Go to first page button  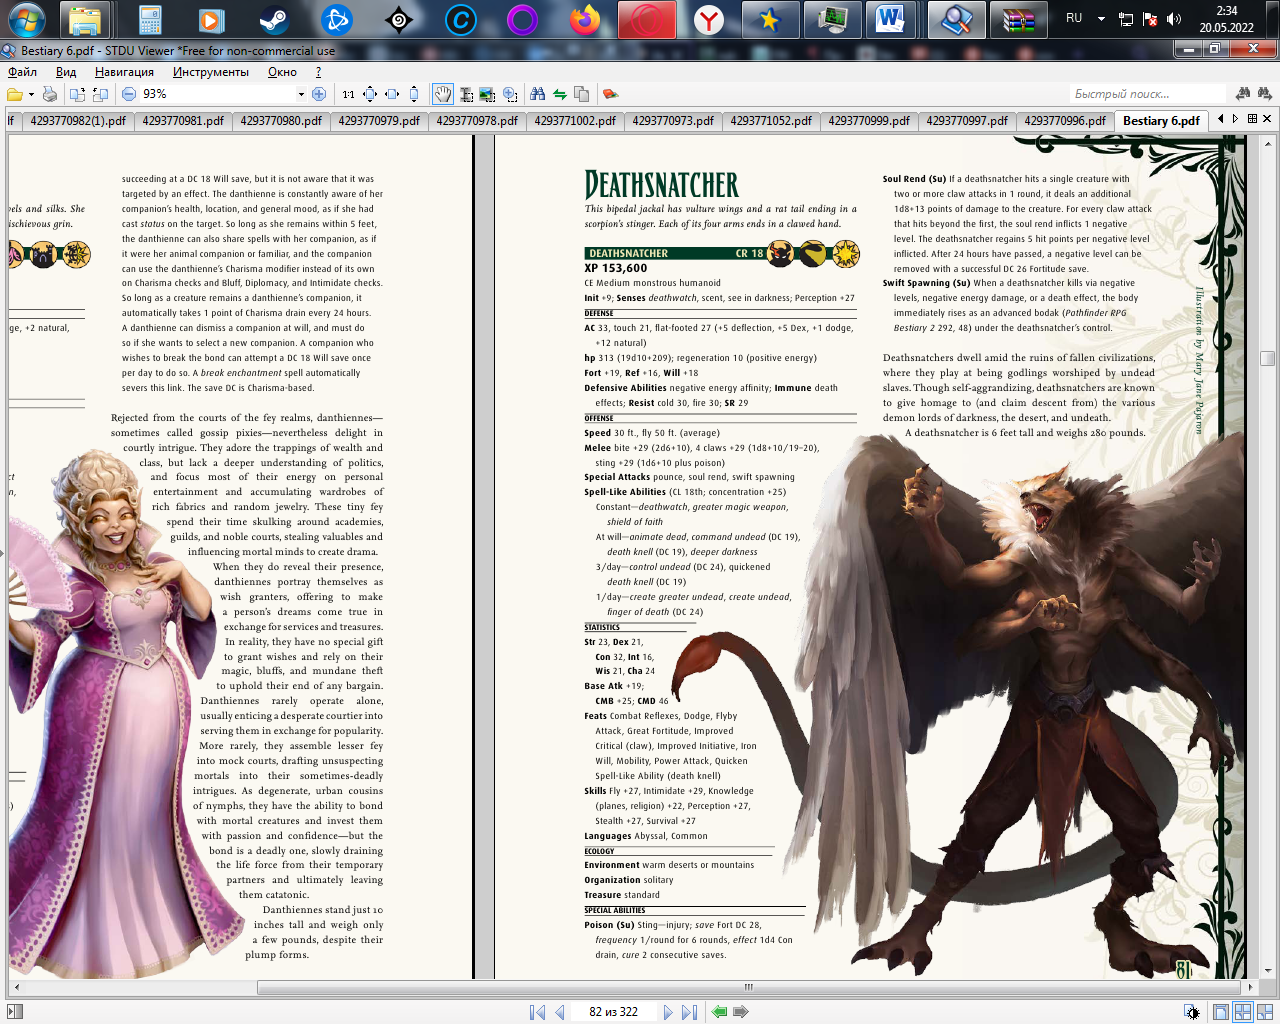[538, 1012]
